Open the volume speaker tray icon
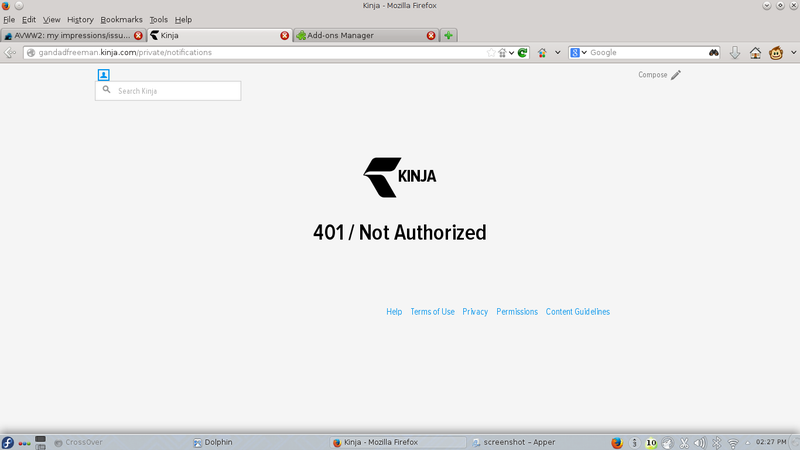This screenshot has height=450, width=800. [x=700, y=443]
